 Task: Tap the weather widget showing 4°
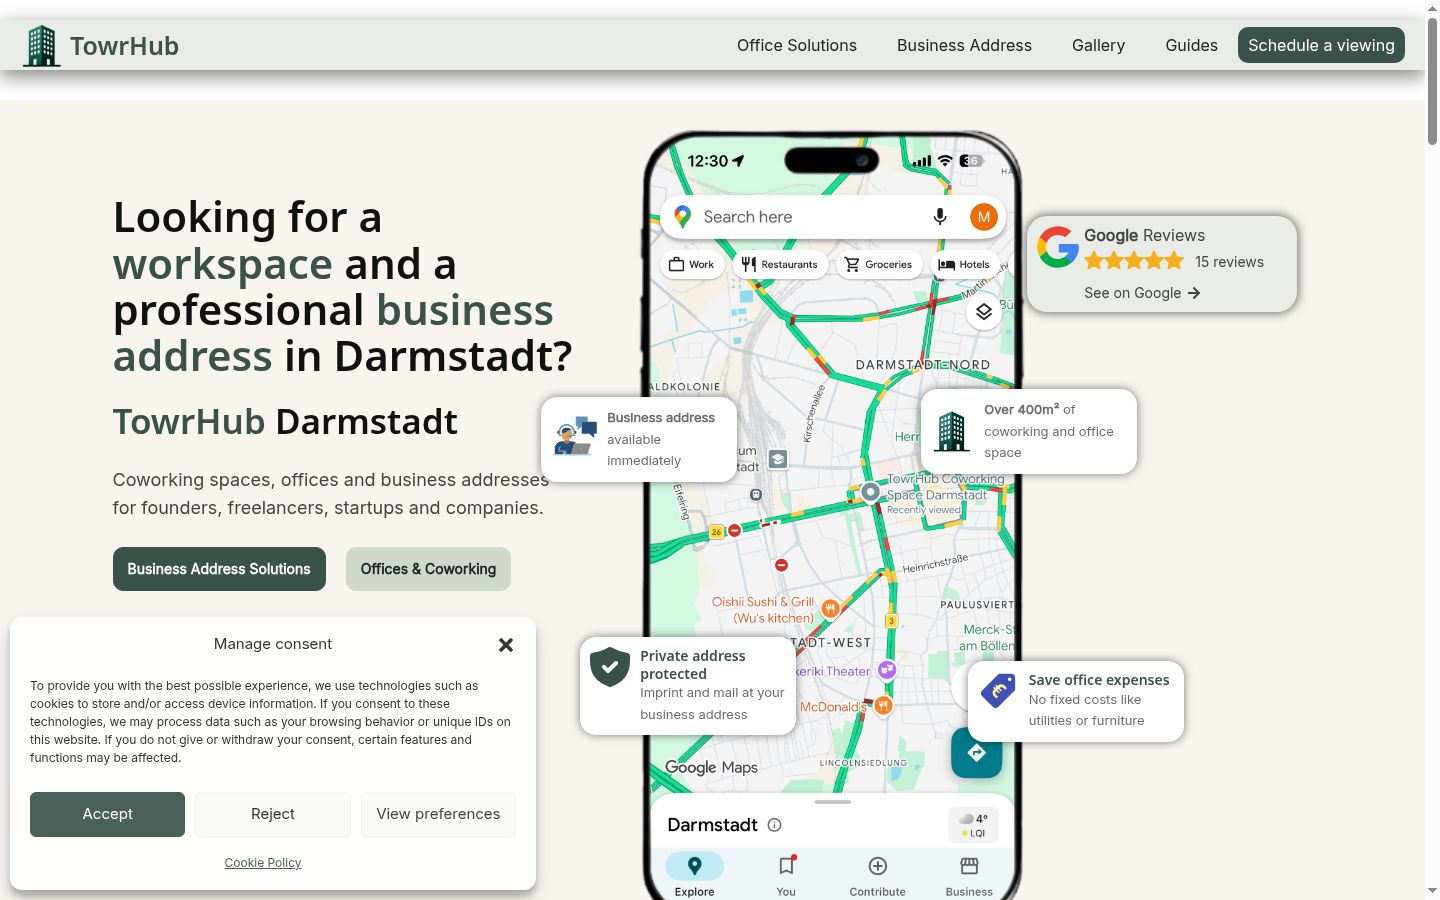point(973,825)
